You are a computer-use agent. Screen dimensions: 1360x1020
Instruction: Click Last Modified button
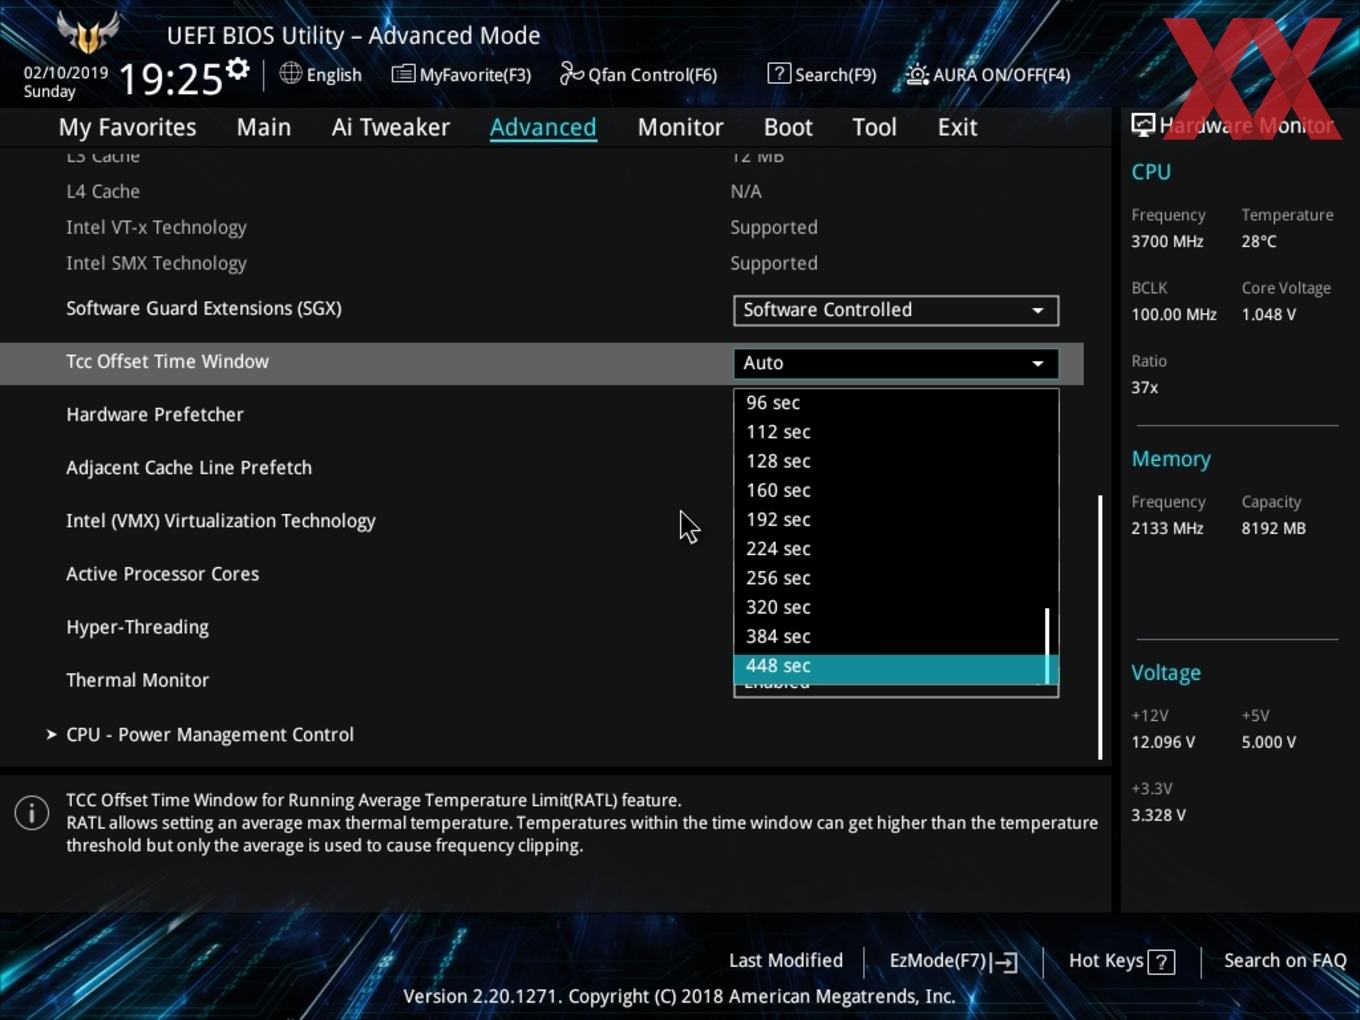point(786,960)
